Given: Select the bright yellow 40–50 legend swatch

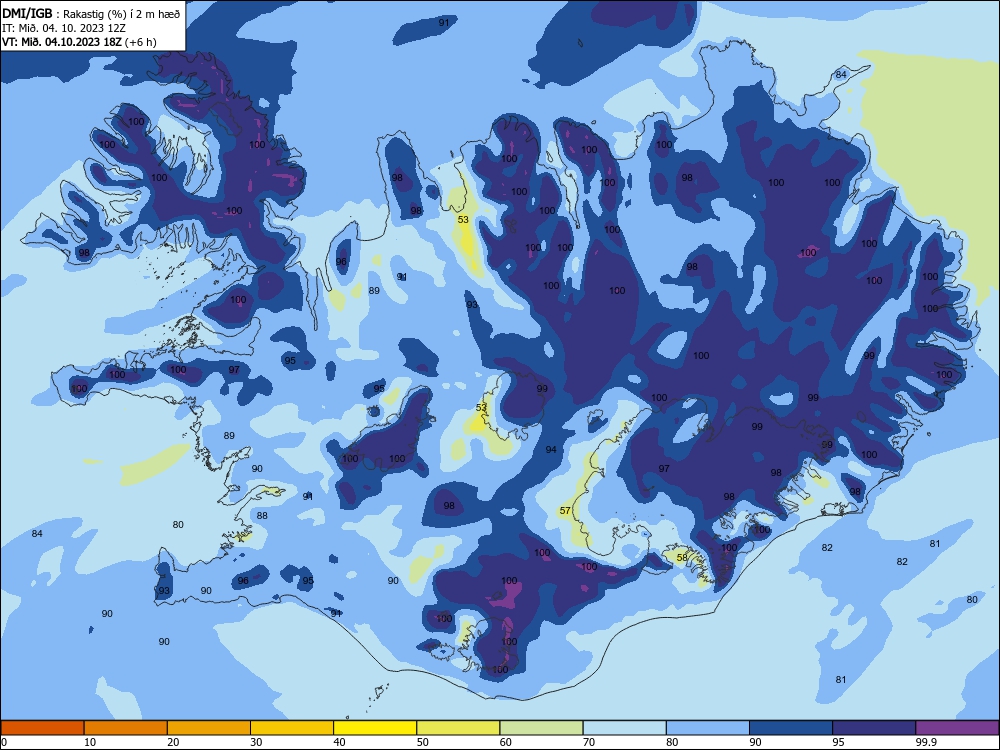Looking at the screenshot, I should (x=375, y=728).
